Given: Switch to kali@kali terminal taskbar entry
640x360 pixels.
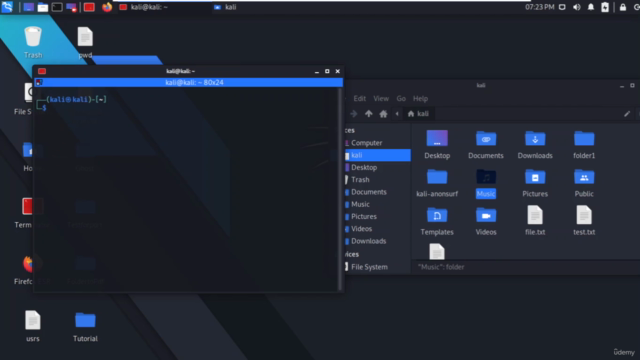Looking at the screenshot, I should tap(144, 7).
